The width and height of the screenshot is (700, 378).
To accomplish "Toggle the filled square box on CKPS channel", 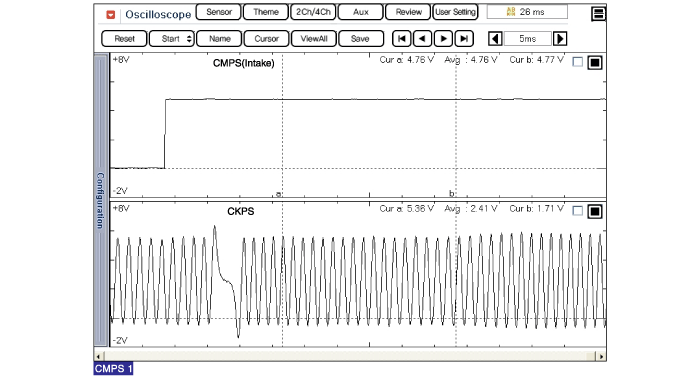I will click(x=595, y=211).
